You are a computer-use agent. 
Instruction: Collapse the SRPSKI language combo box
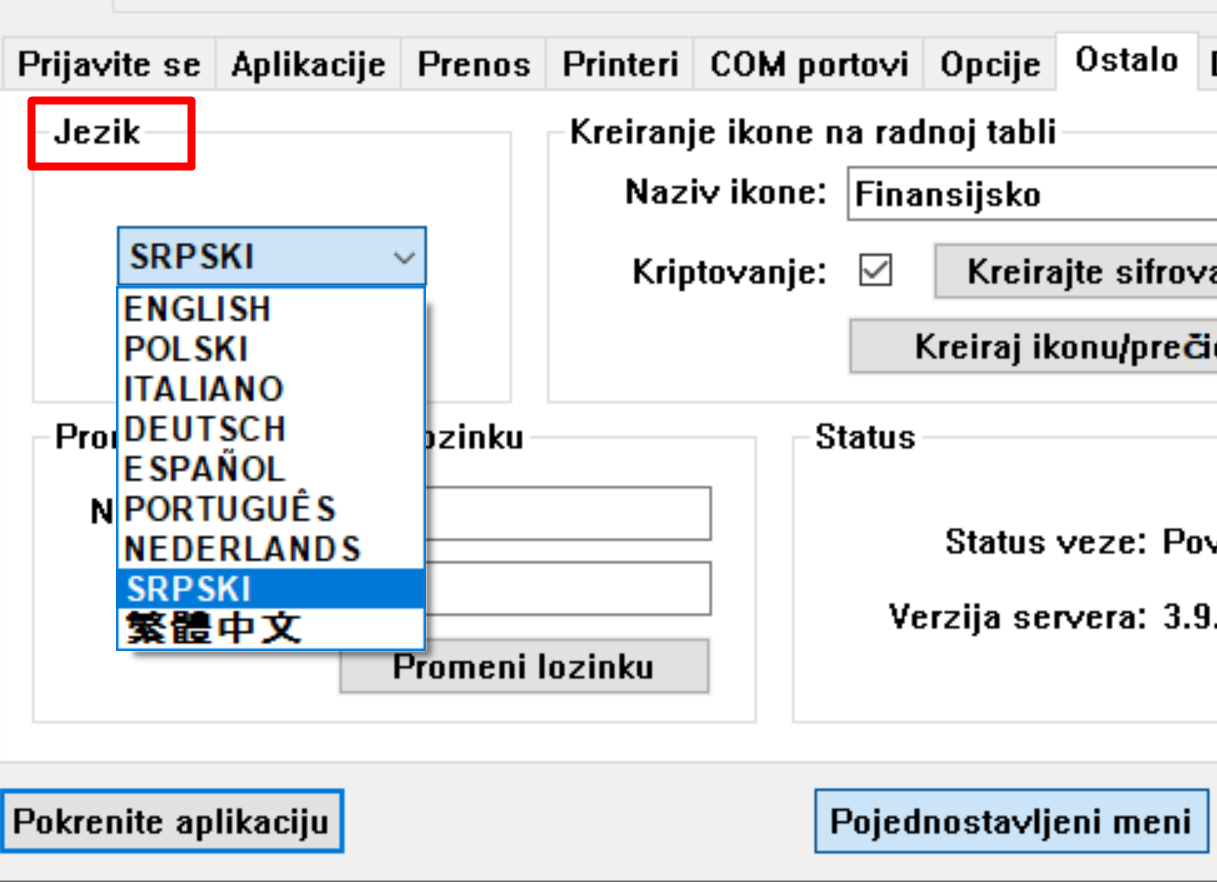403,257
